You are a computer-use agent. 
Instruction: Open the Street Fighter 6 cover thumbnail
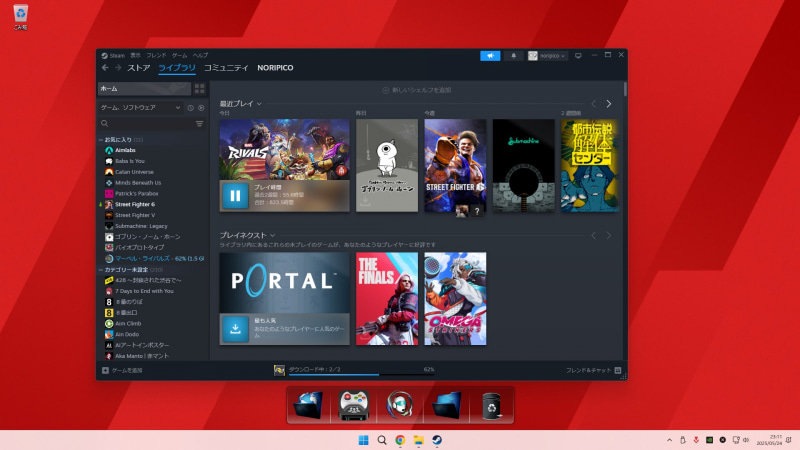coord(455,165)
